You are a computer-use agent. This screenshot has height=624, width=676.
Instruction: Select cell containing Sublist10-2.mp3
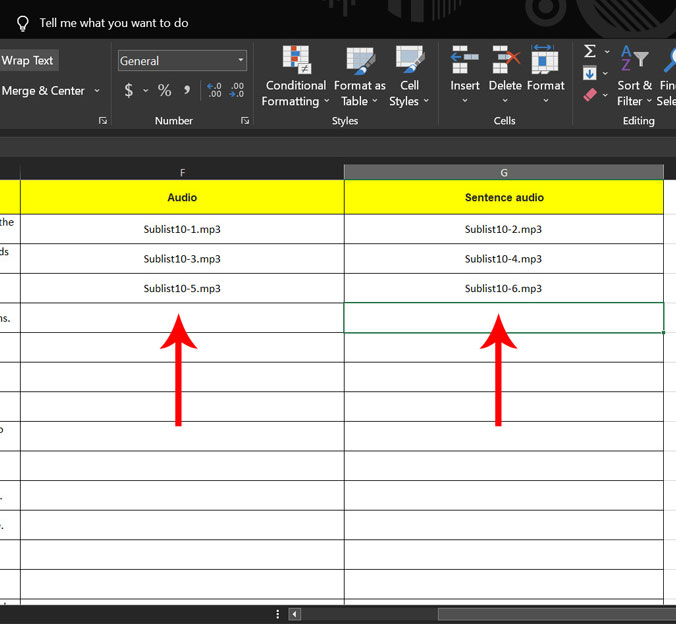(x=504, y=229)
